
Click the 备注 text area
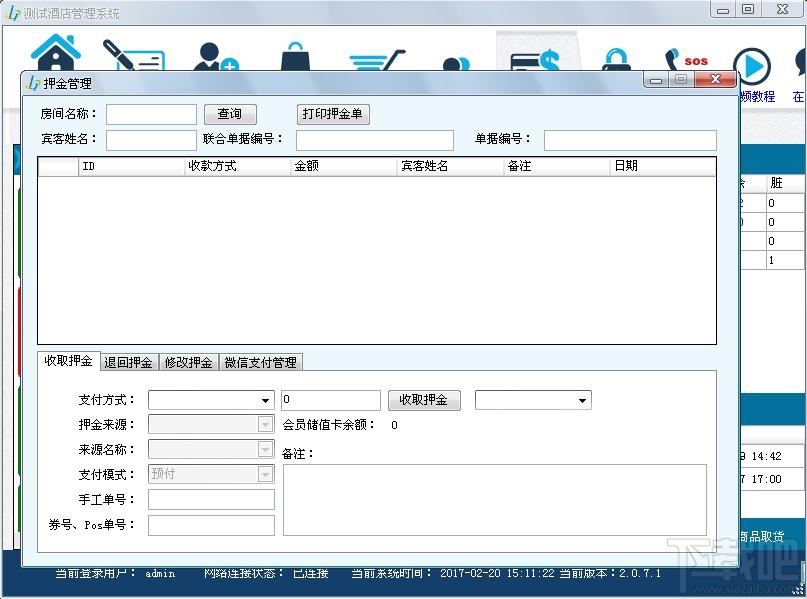pyautogui.click(x=495, y=500)
